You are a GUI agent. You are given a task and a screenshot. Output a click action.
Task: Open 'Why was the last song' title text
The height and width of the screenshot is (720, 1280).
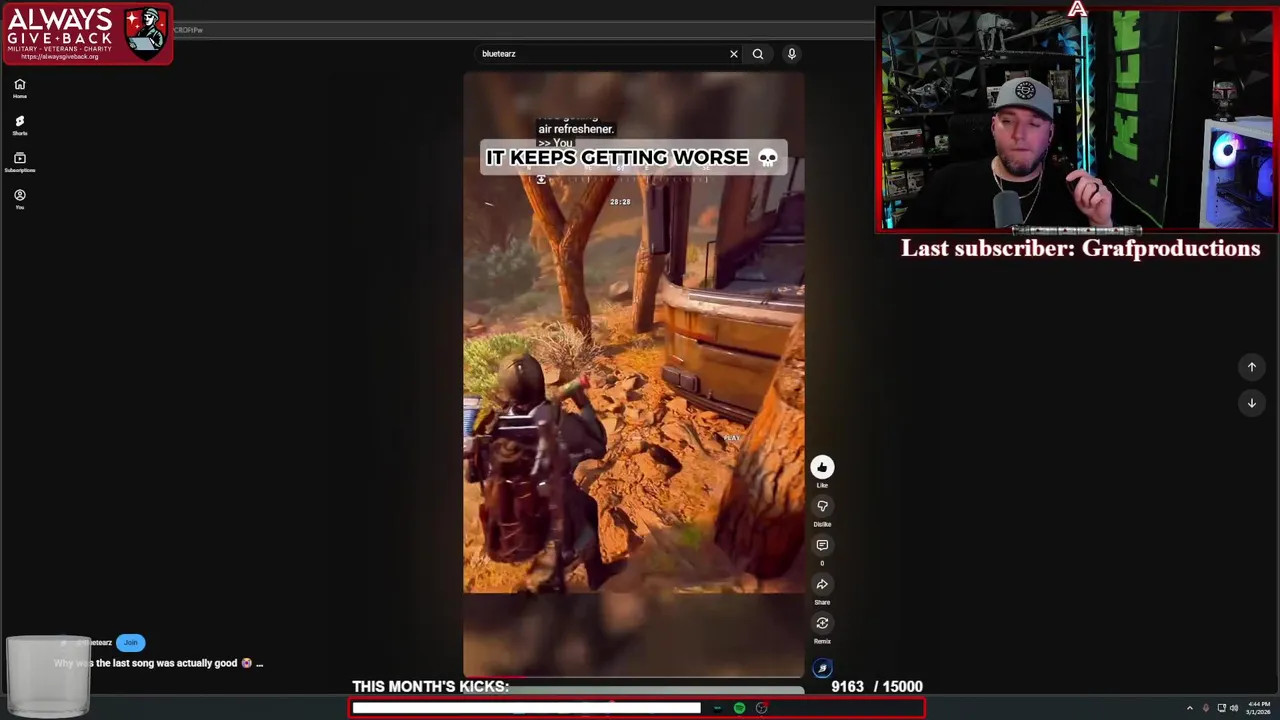point(146,663)
